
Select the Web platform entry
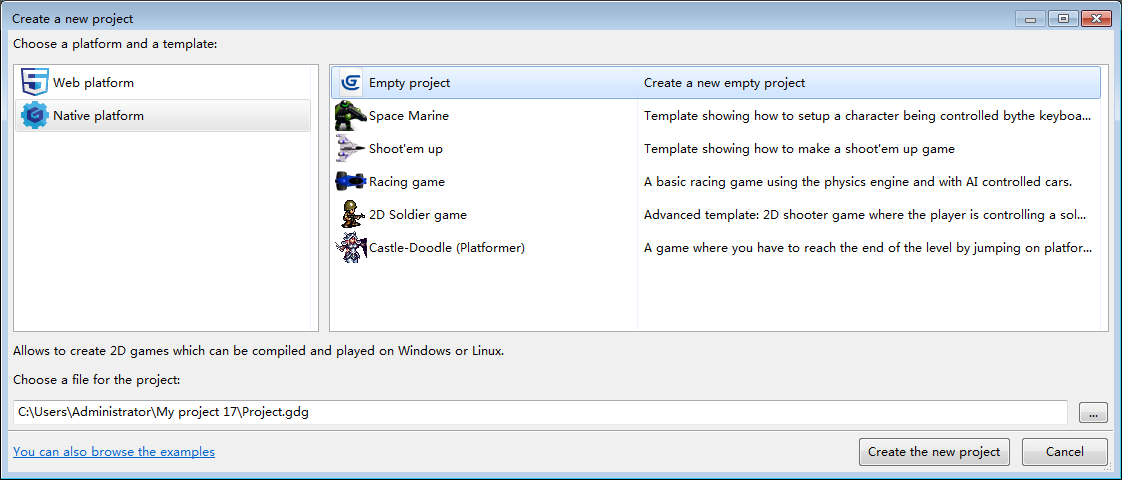click(93, 83)
